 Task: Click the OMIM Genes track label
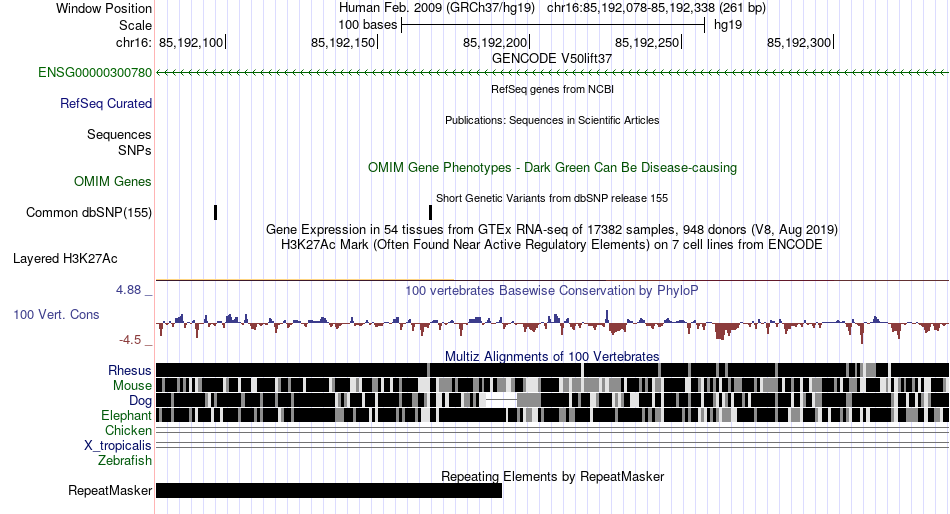(113, 181)
